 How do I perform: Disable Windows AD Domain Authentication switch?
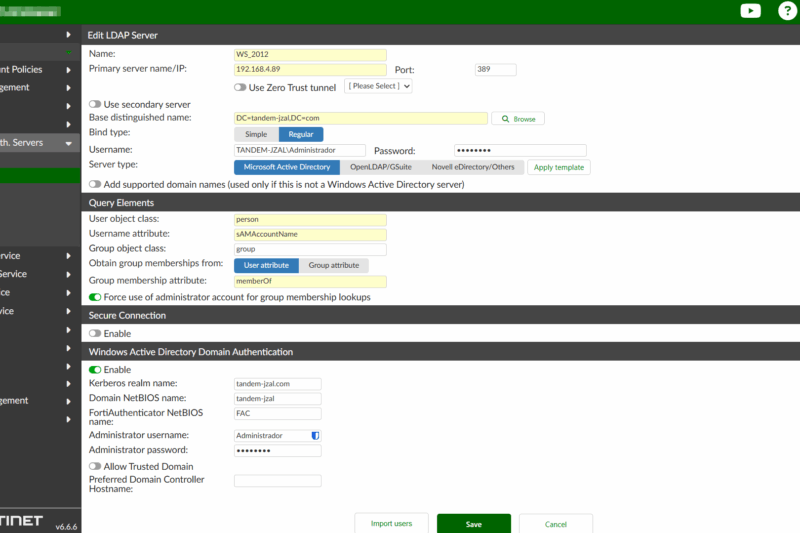[x=95, y=370]
